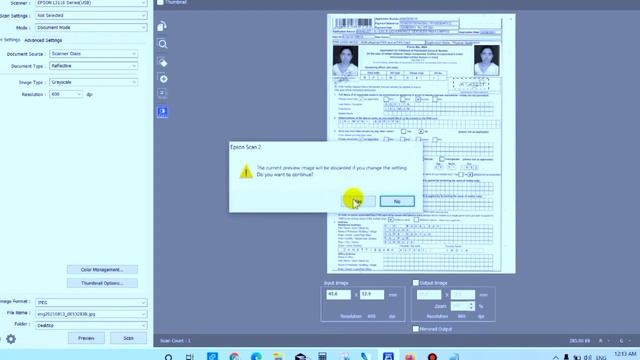Image resolution: width=640 pixels, height=360 pixels.
Task: Open the Scanner dropdown
Action: (x=91, y=3)
